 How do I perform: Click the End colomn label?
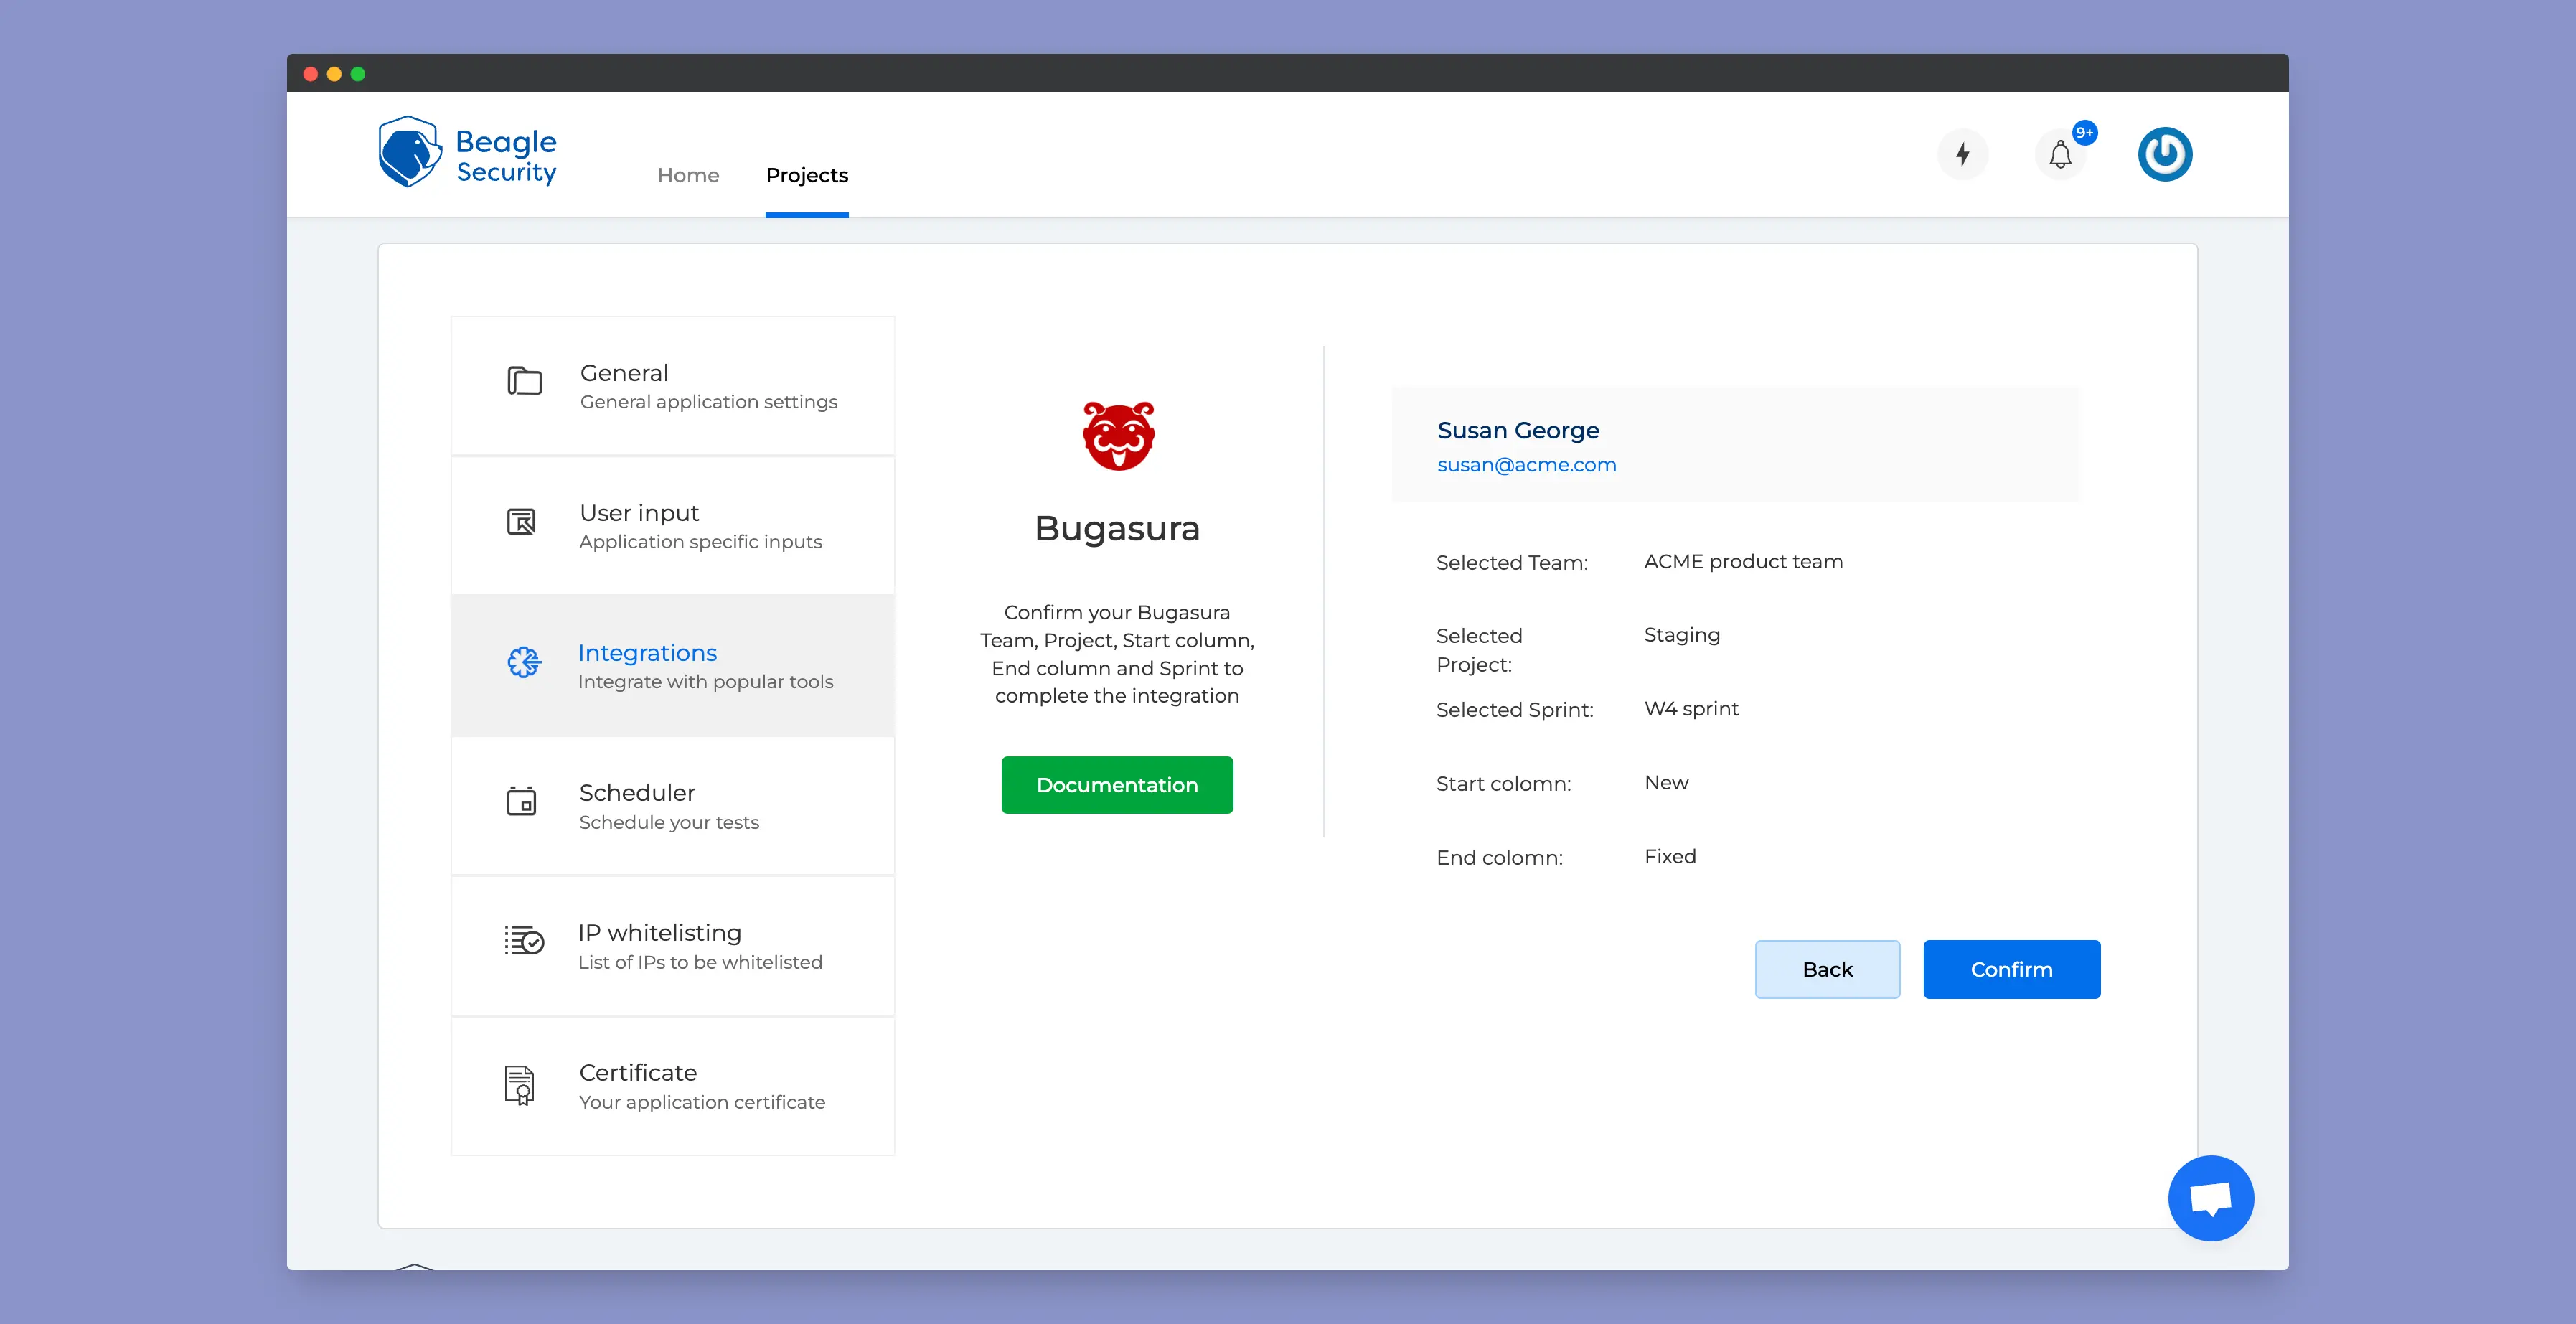pos(1499,858)
